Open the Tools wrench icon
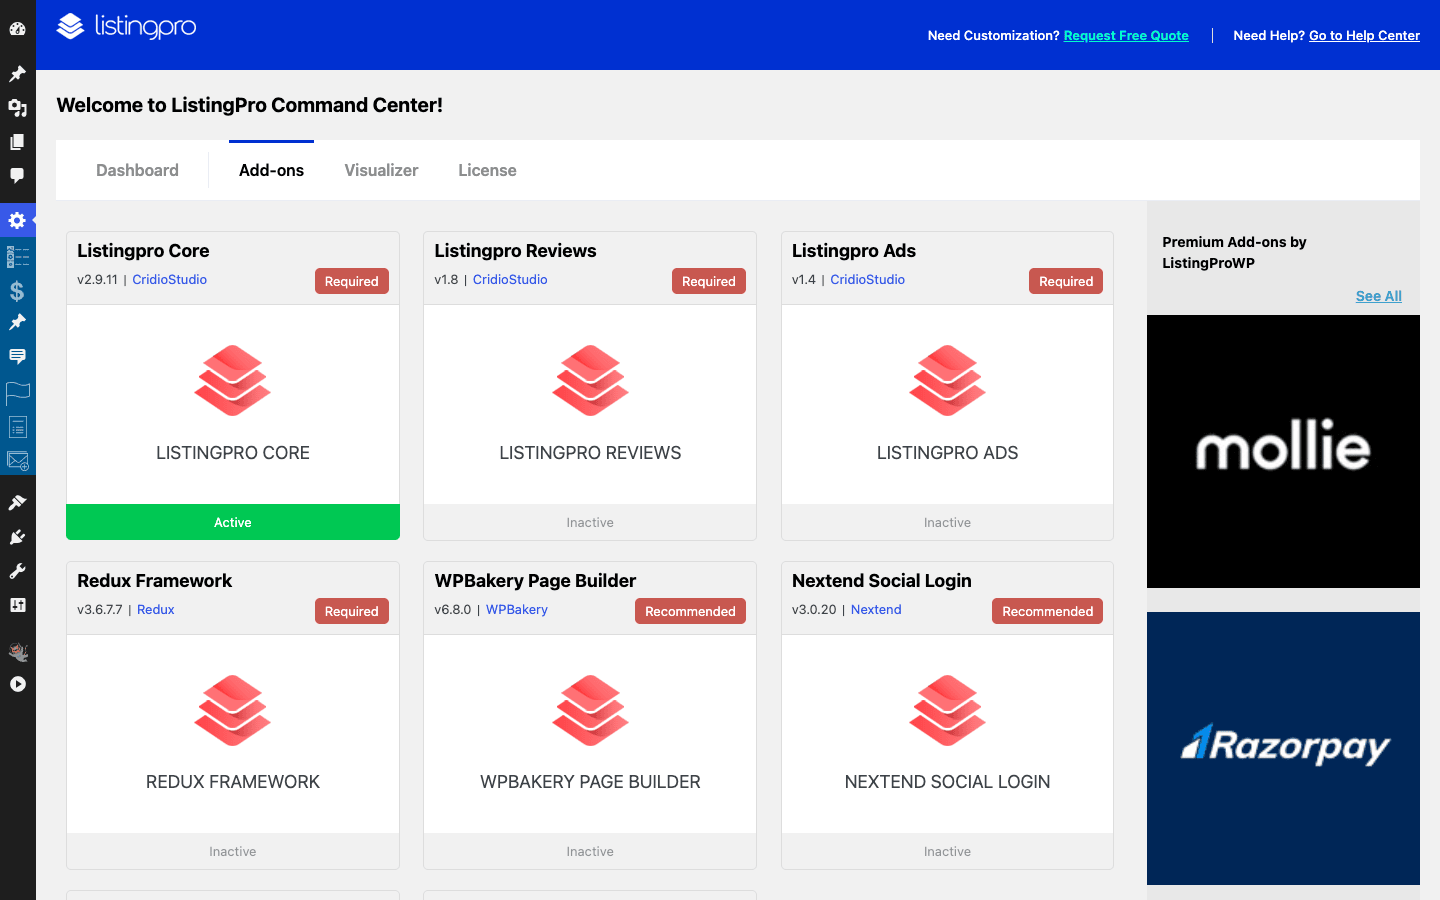 click(17, 571)
